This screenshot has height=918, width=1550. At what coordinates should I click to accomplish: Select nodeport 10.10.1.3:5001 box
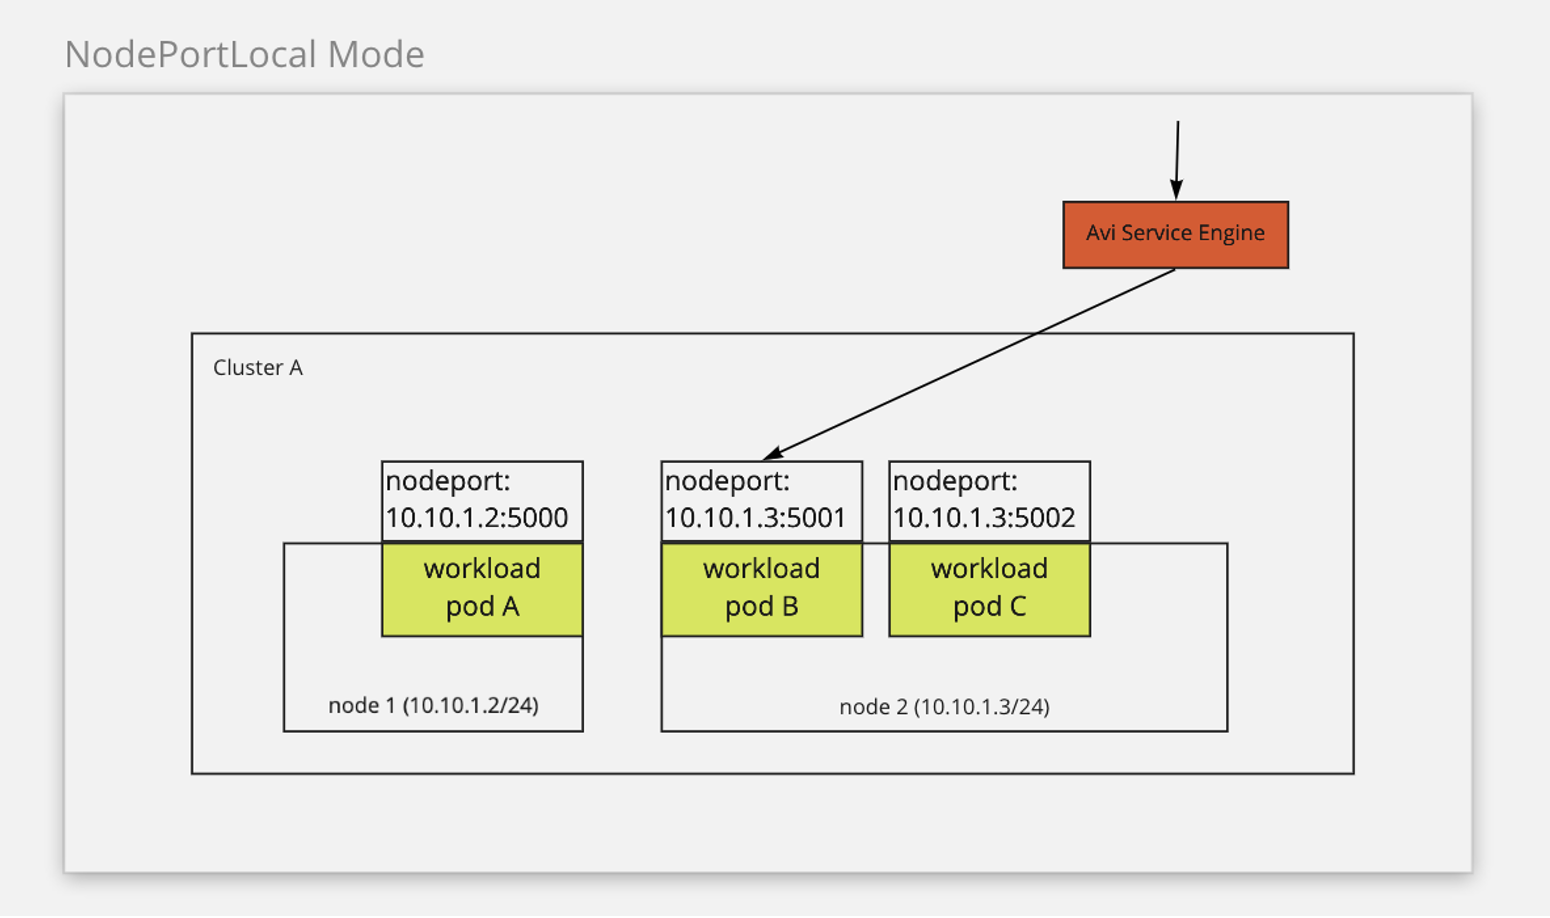pos(761,501)
